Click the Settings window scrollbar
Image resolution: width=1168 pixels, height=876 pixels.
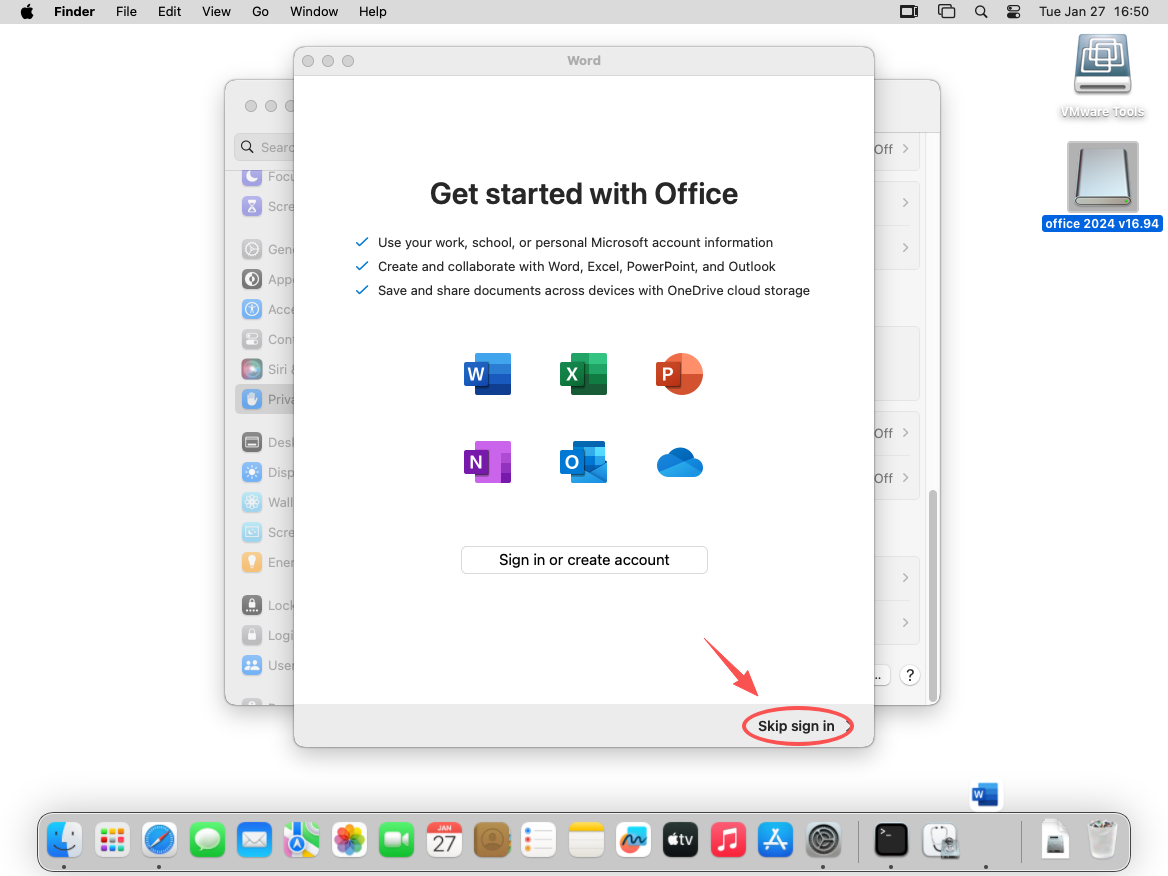pyautogui.click(x=933, y=595)
